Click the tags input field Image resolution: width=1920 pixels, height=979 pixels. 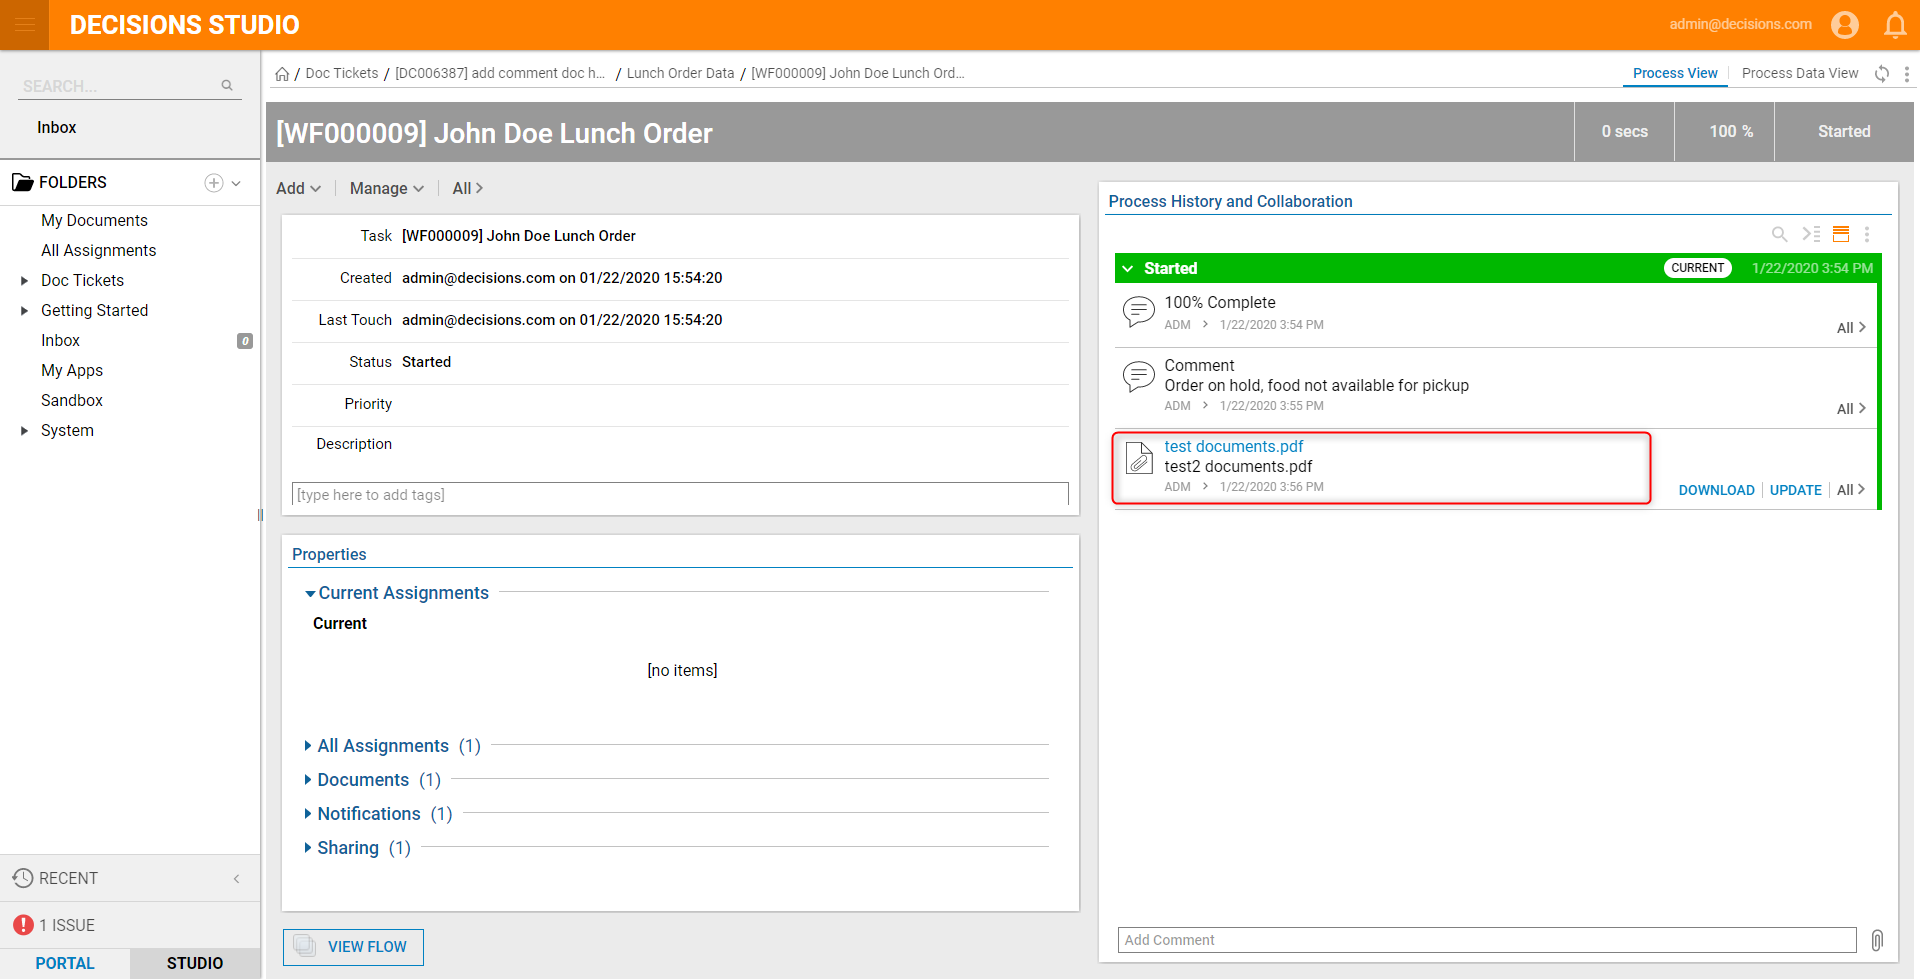(680, 495)
